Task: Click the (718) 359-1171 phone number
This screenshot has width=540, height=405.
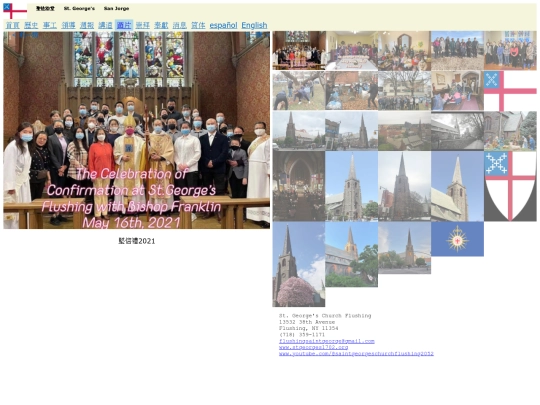Action: 302,334
